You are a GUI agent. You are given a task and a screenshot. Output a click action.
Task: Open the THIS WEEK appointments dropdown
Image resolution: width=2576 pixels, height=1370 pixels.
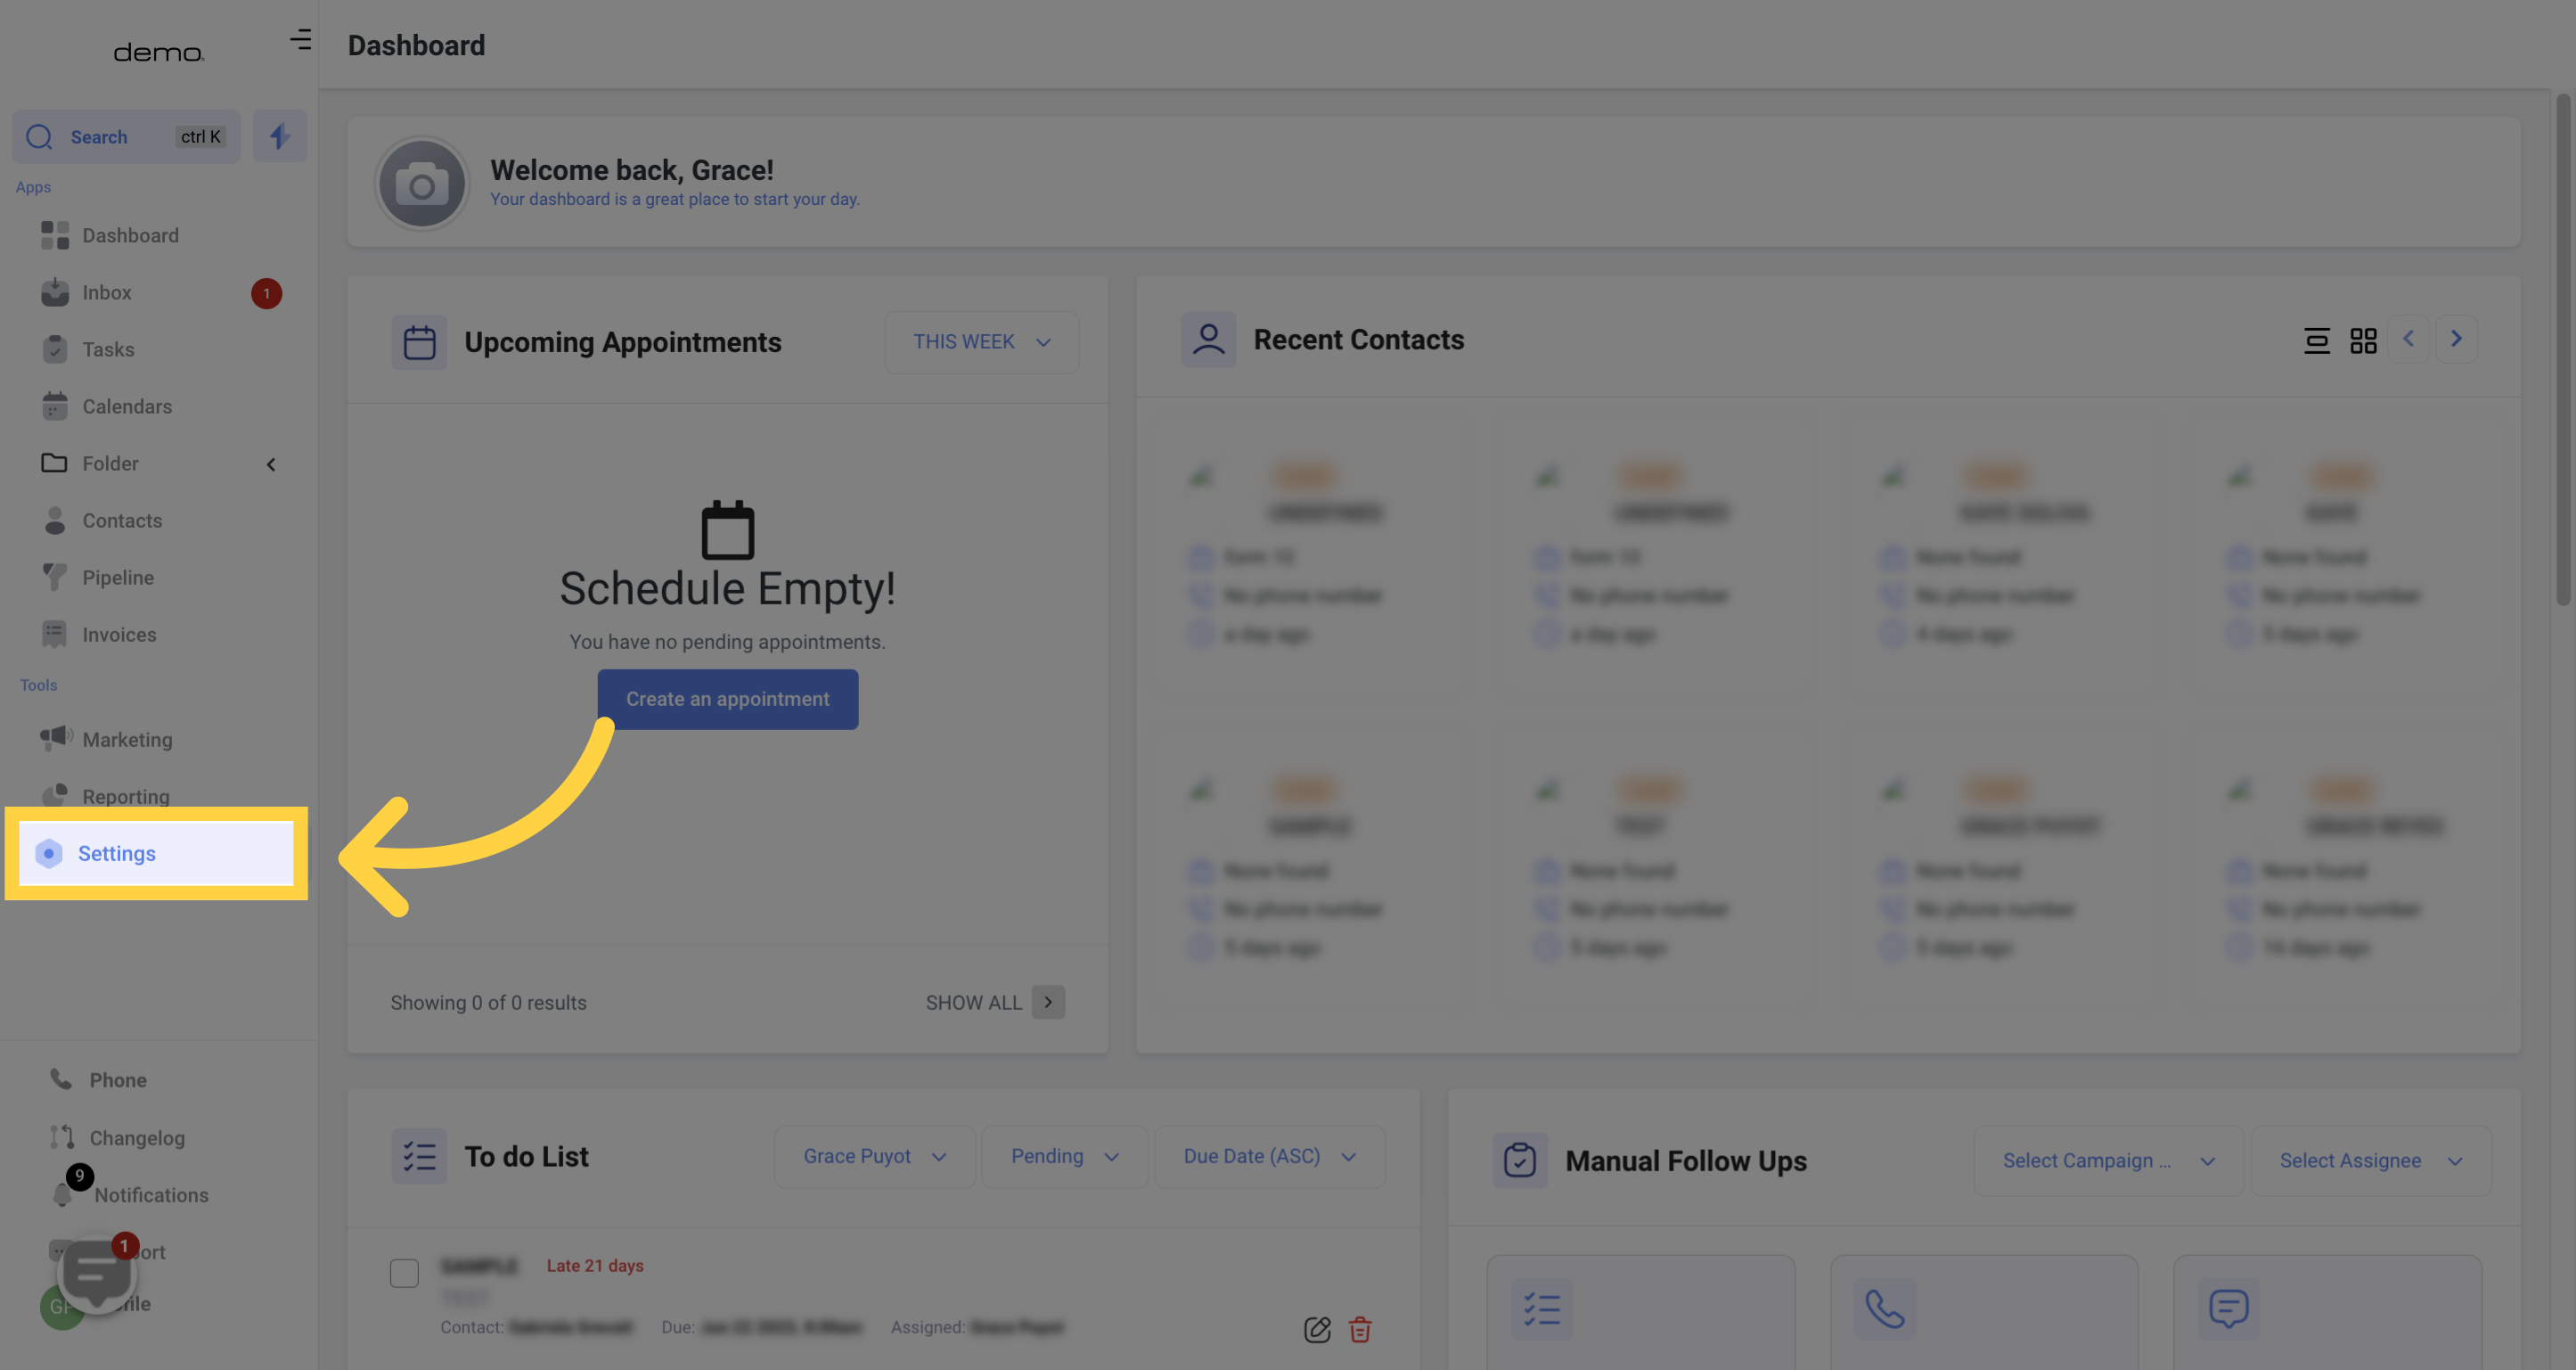[x=981, y=342]
